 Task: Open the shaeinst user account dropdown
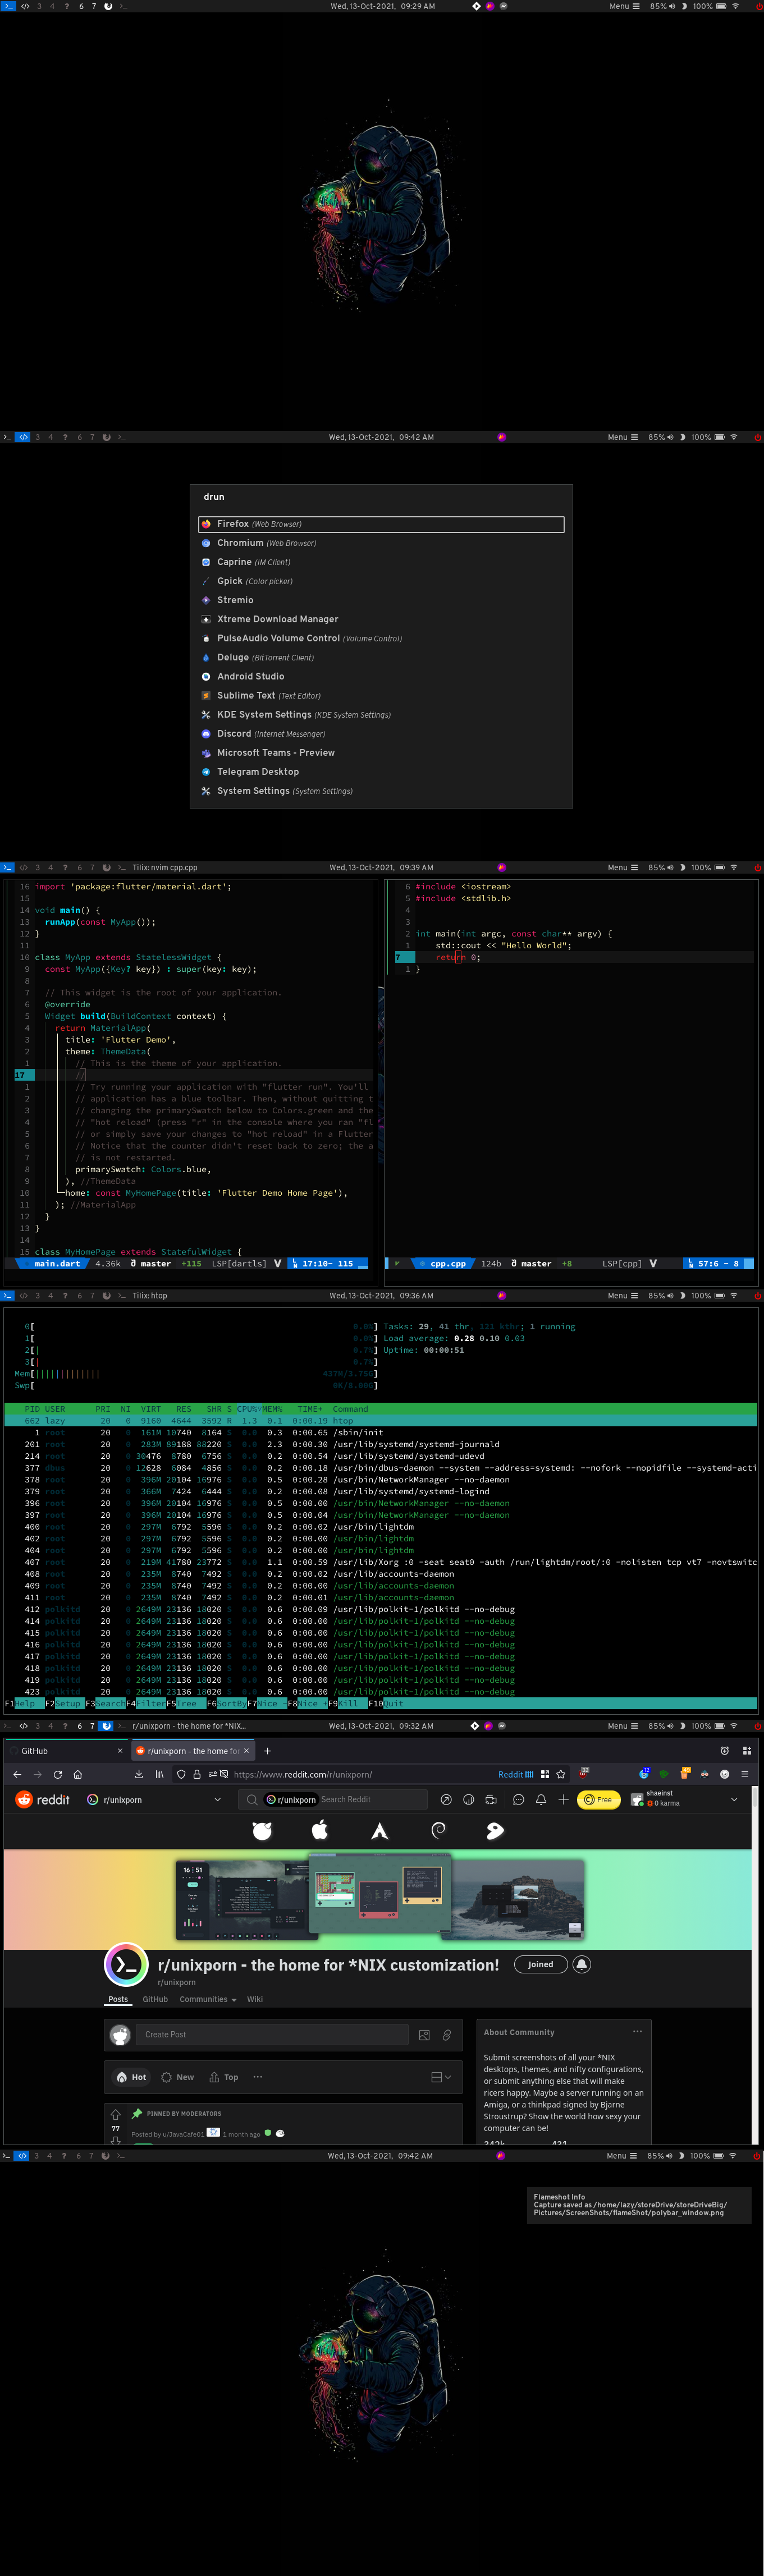[x=684, y=1800]
